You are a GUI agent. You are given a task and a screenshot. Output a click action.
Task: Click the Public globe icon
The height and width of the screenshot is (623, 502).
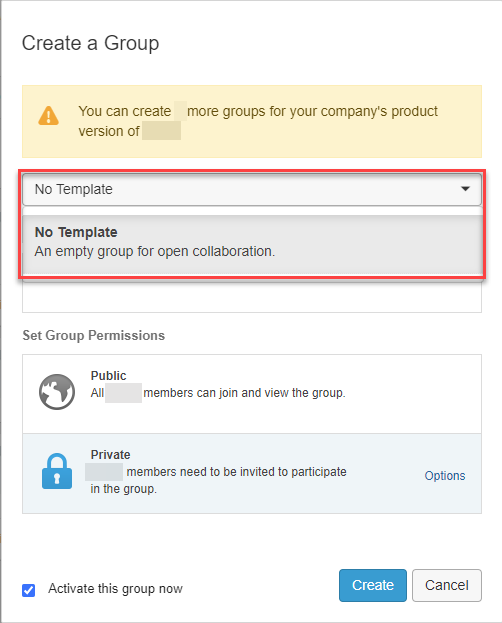57,392
